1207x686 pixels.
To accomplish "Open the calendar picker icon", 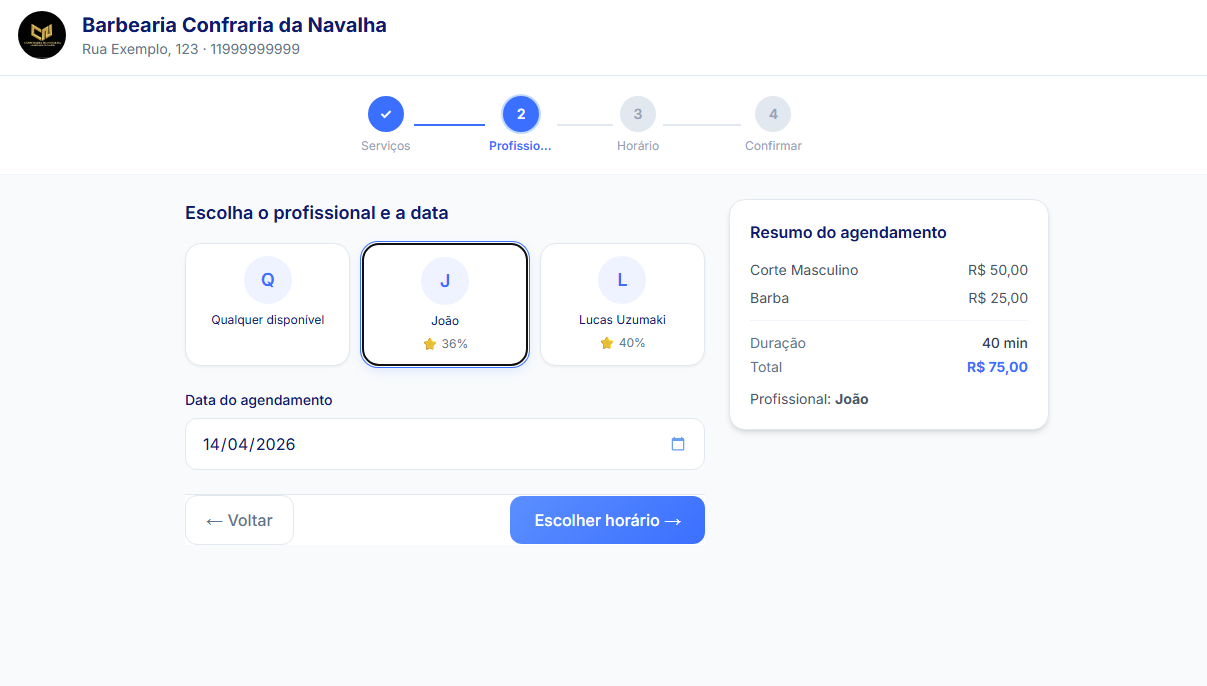I will coord(678,444).
